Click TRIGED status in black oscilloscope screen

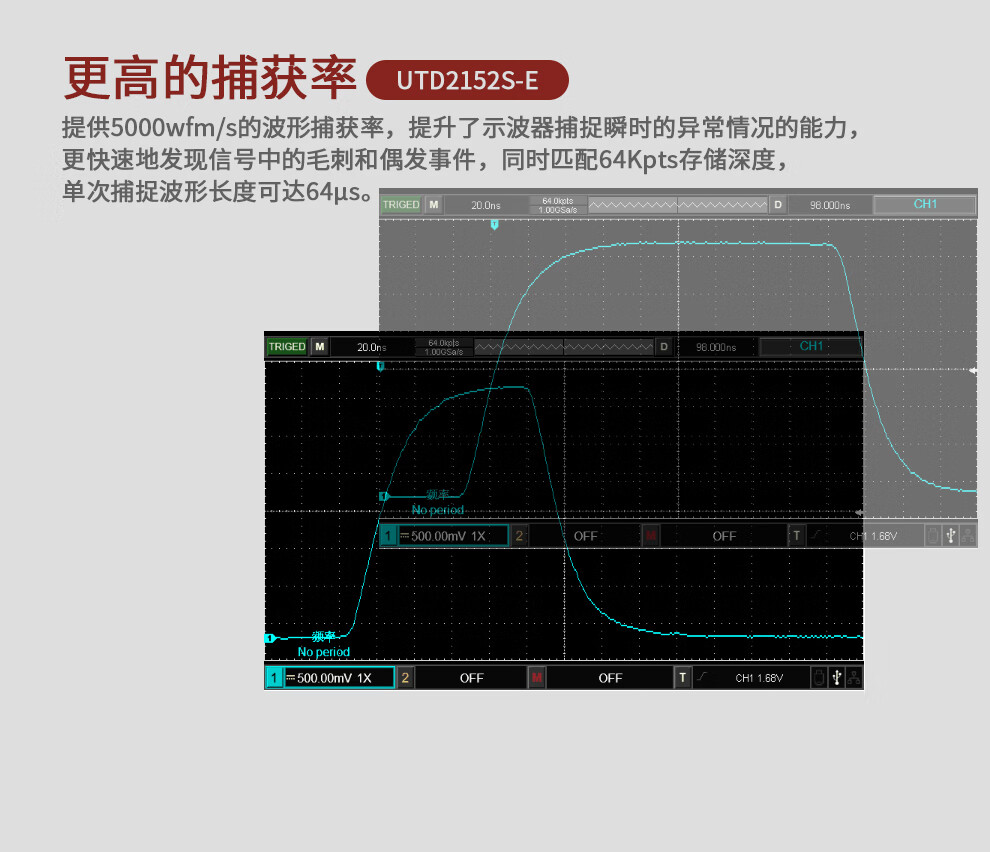(287, 347)
